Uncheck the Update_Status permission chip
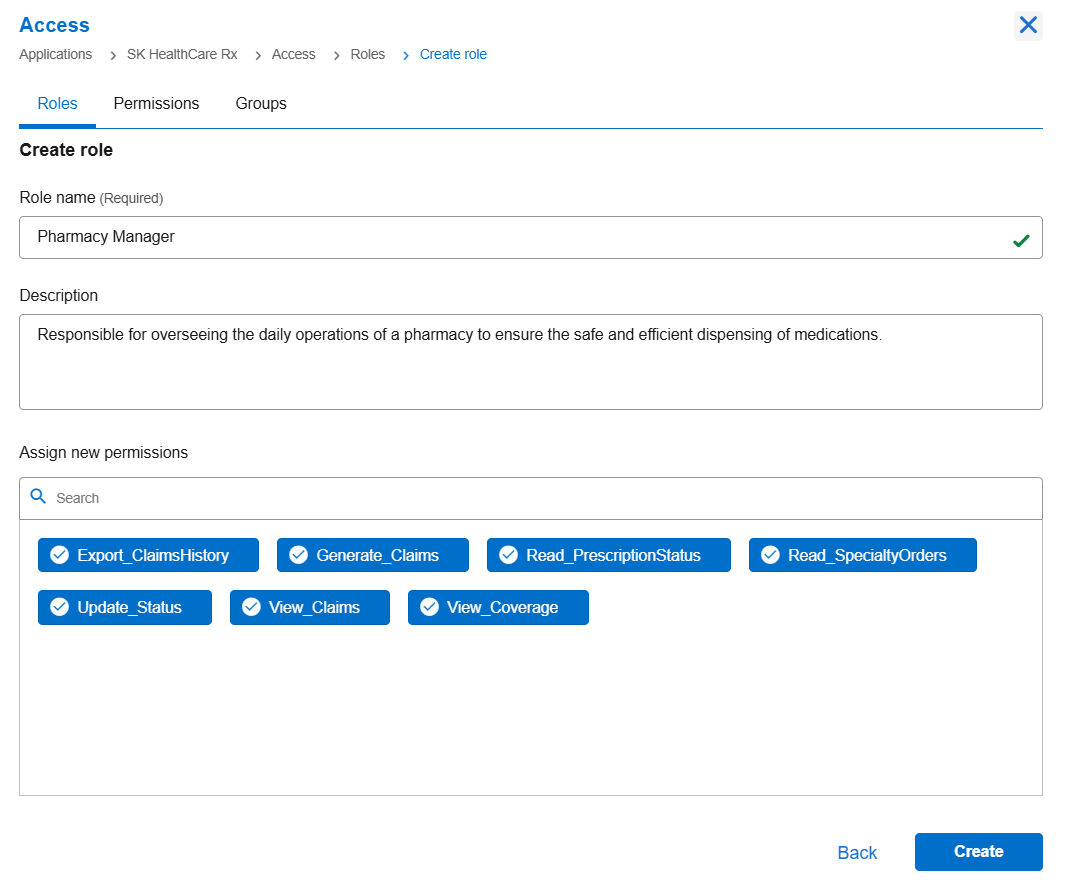The image size is (1067, 891). pos(125,607)
